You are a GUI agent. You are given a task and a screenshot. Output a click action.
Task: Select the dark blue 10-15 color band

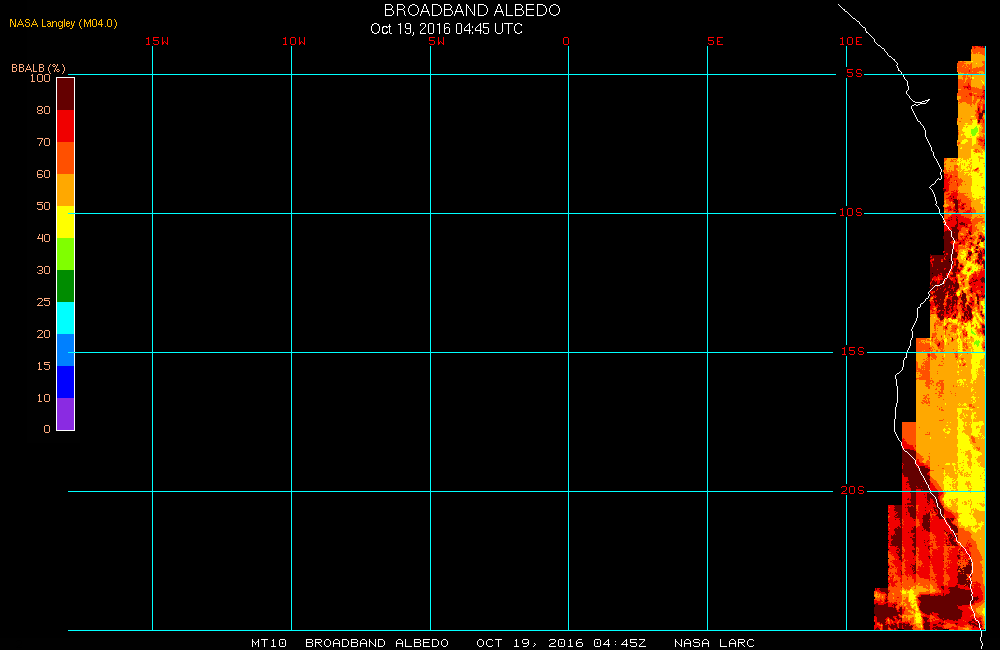[x=66, y=381]
